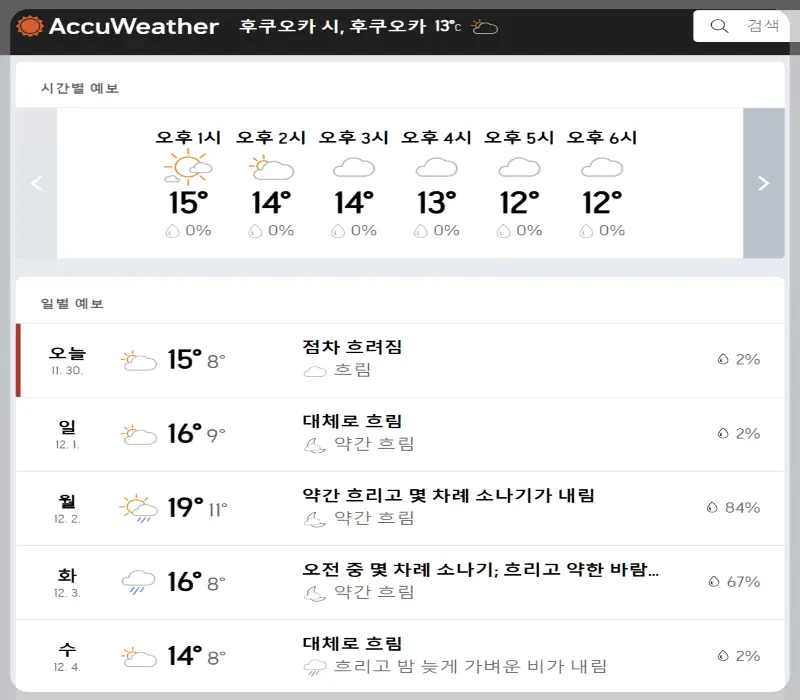Click the 월 12. 2. sun-shower icon

[138, 508]
